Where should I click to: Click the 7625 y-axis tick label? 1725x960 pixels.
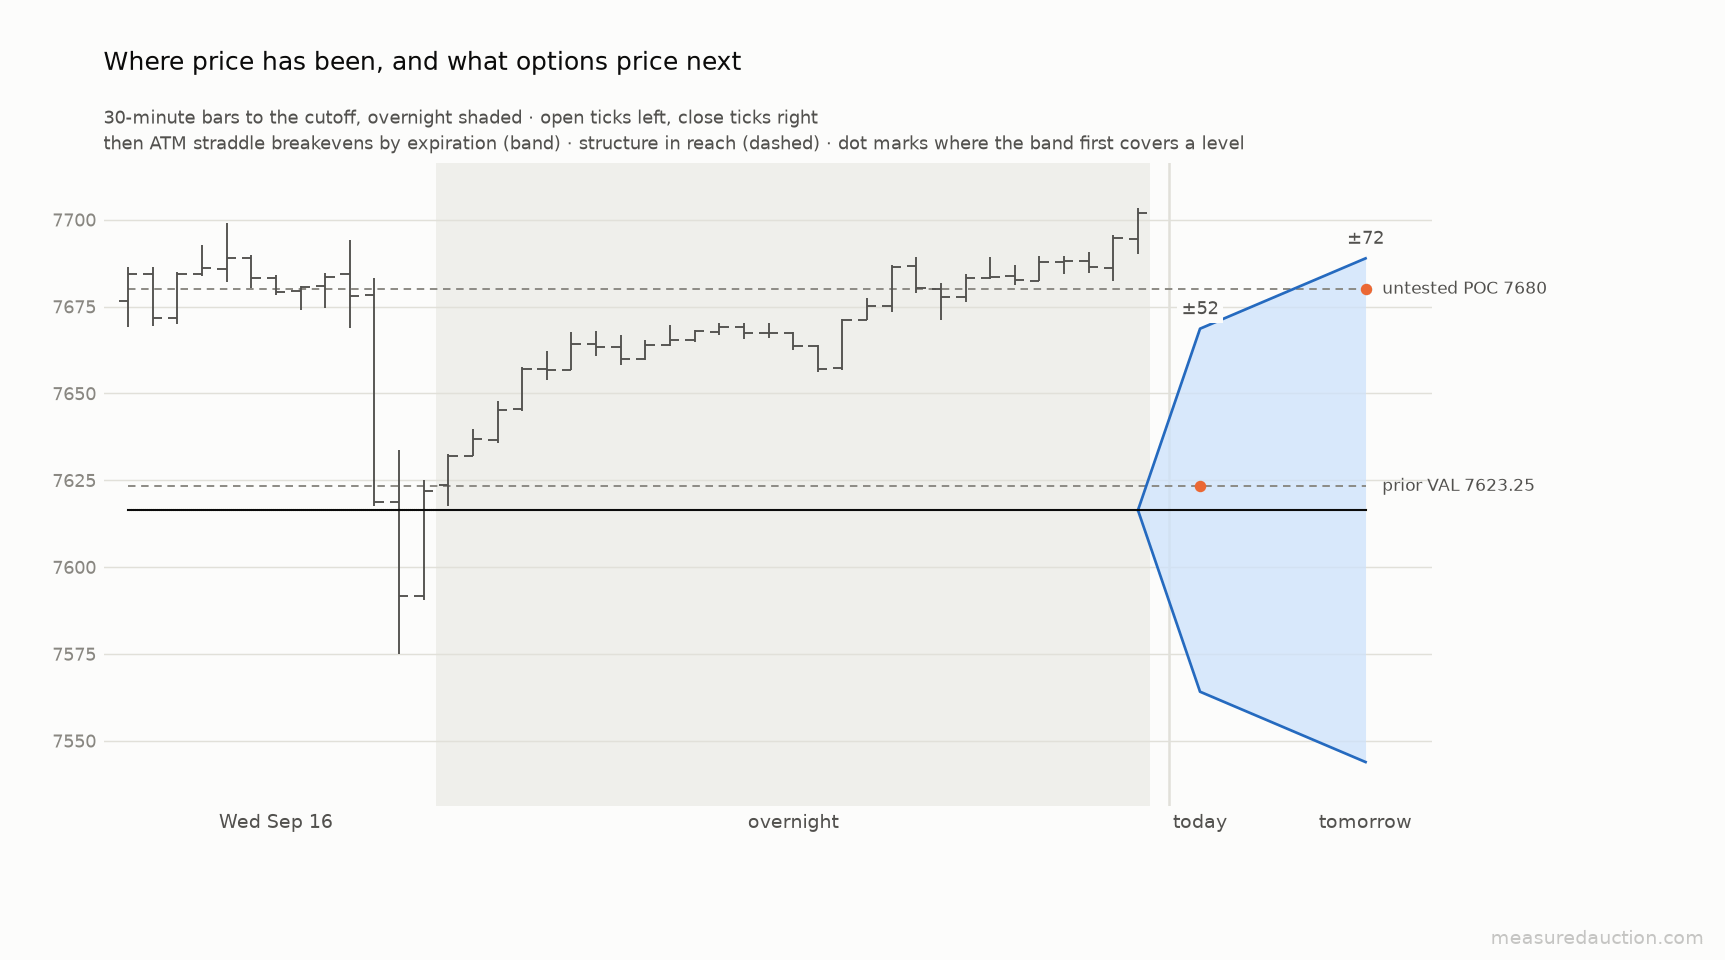[x=74, y=481]
